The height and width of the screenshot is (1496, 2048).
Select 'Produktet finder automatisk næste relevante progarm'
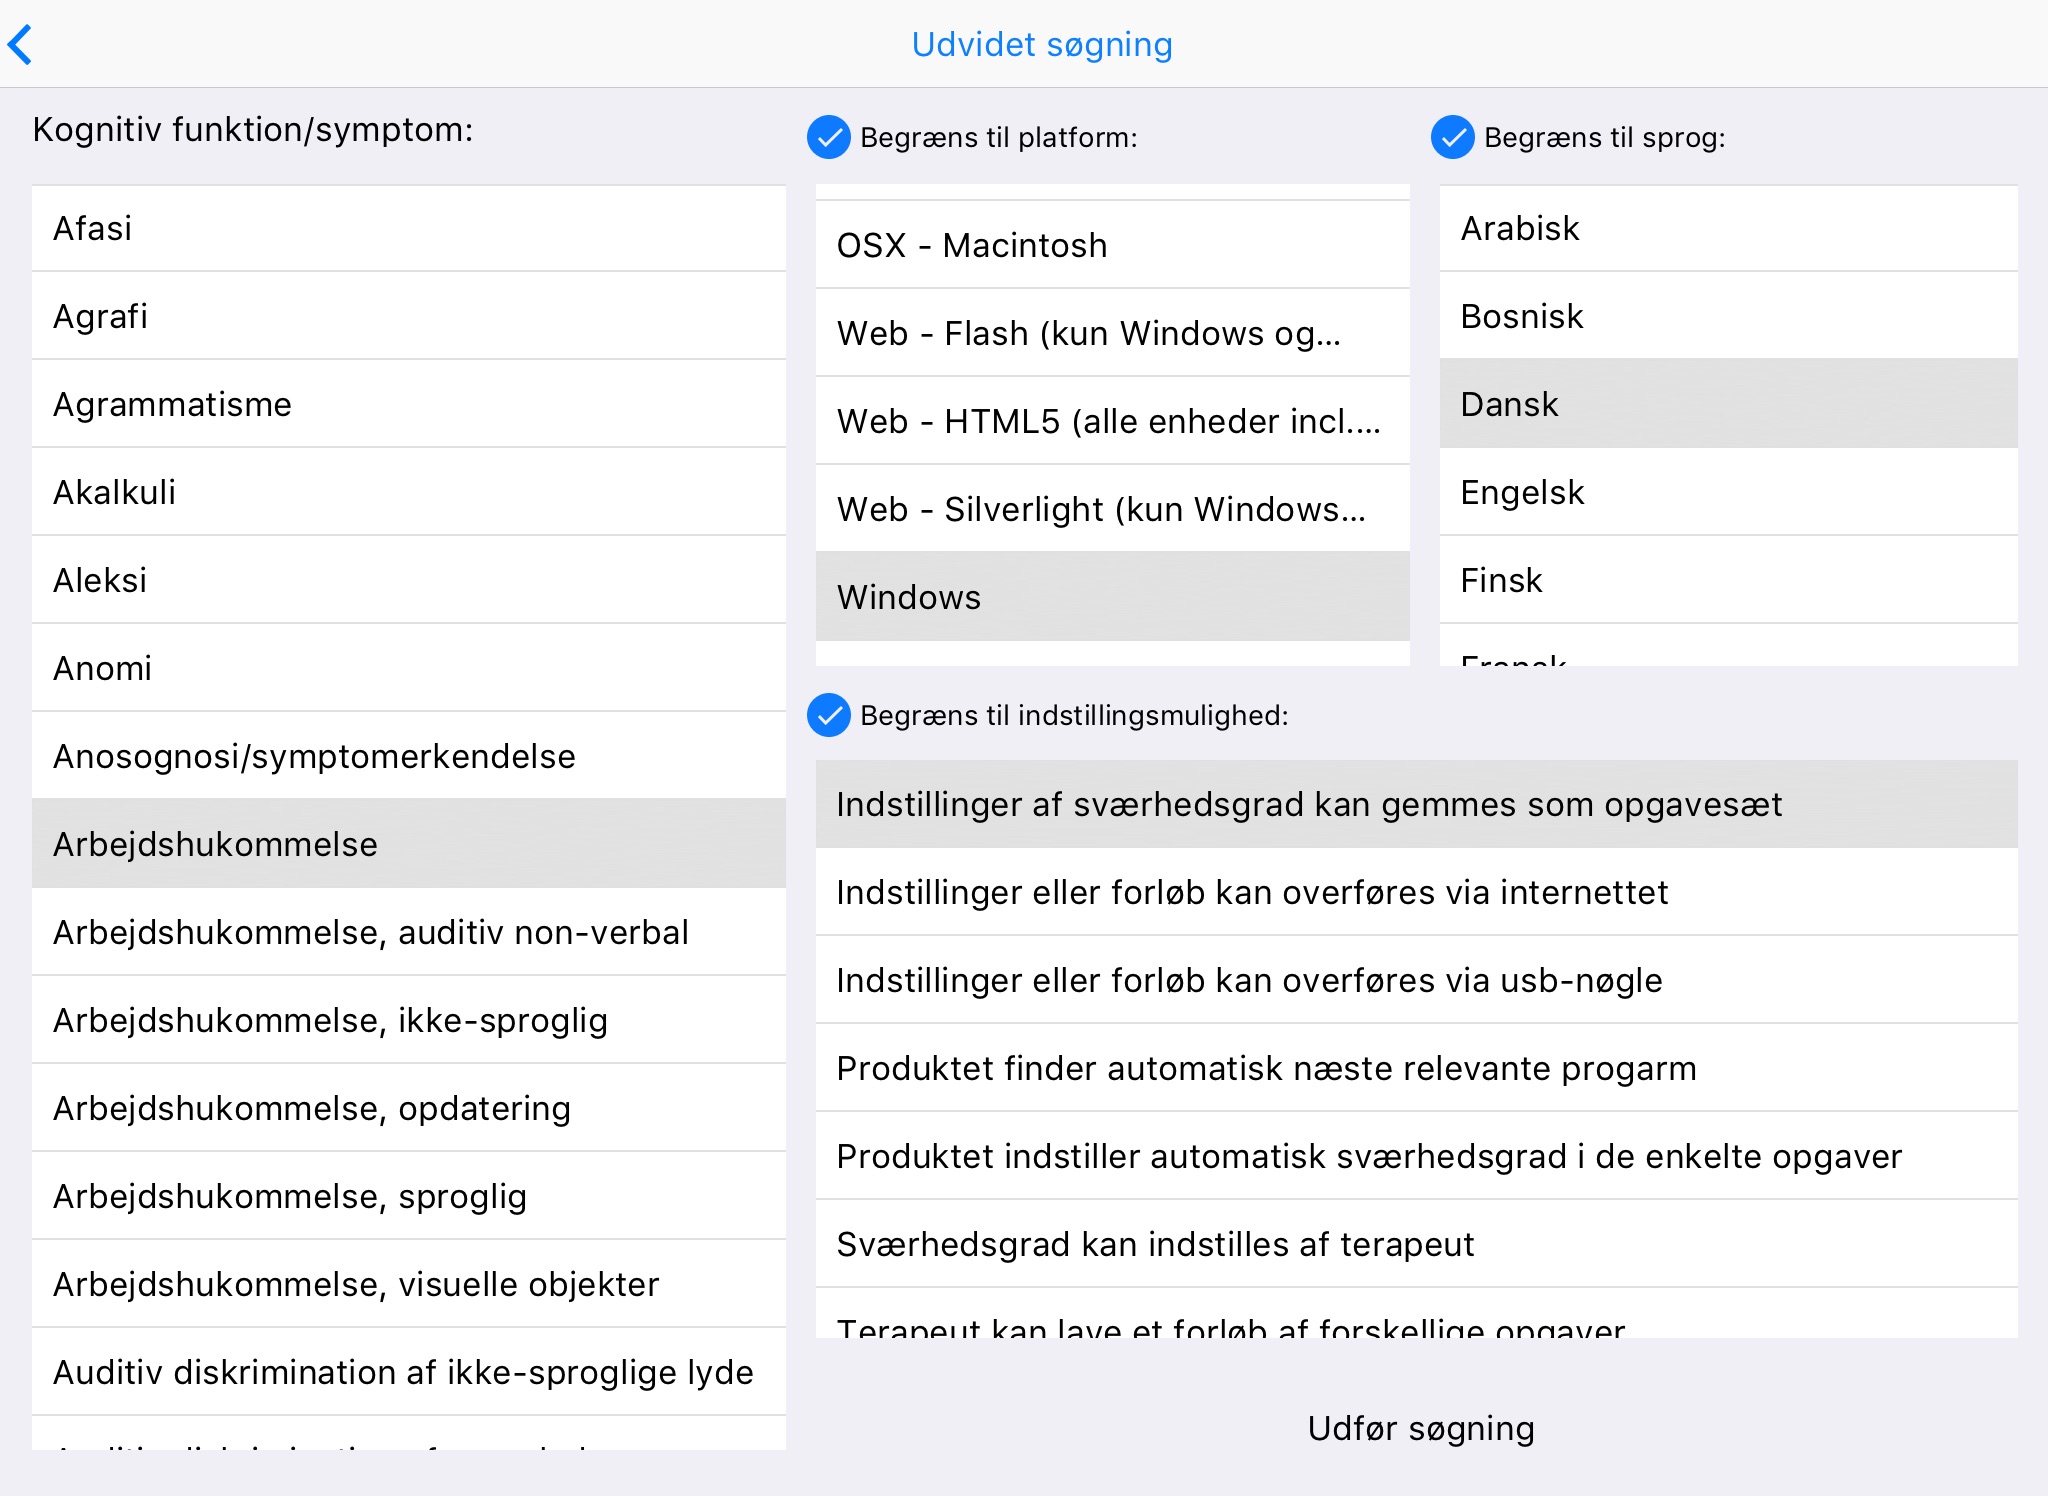tap(1416, 1069)
